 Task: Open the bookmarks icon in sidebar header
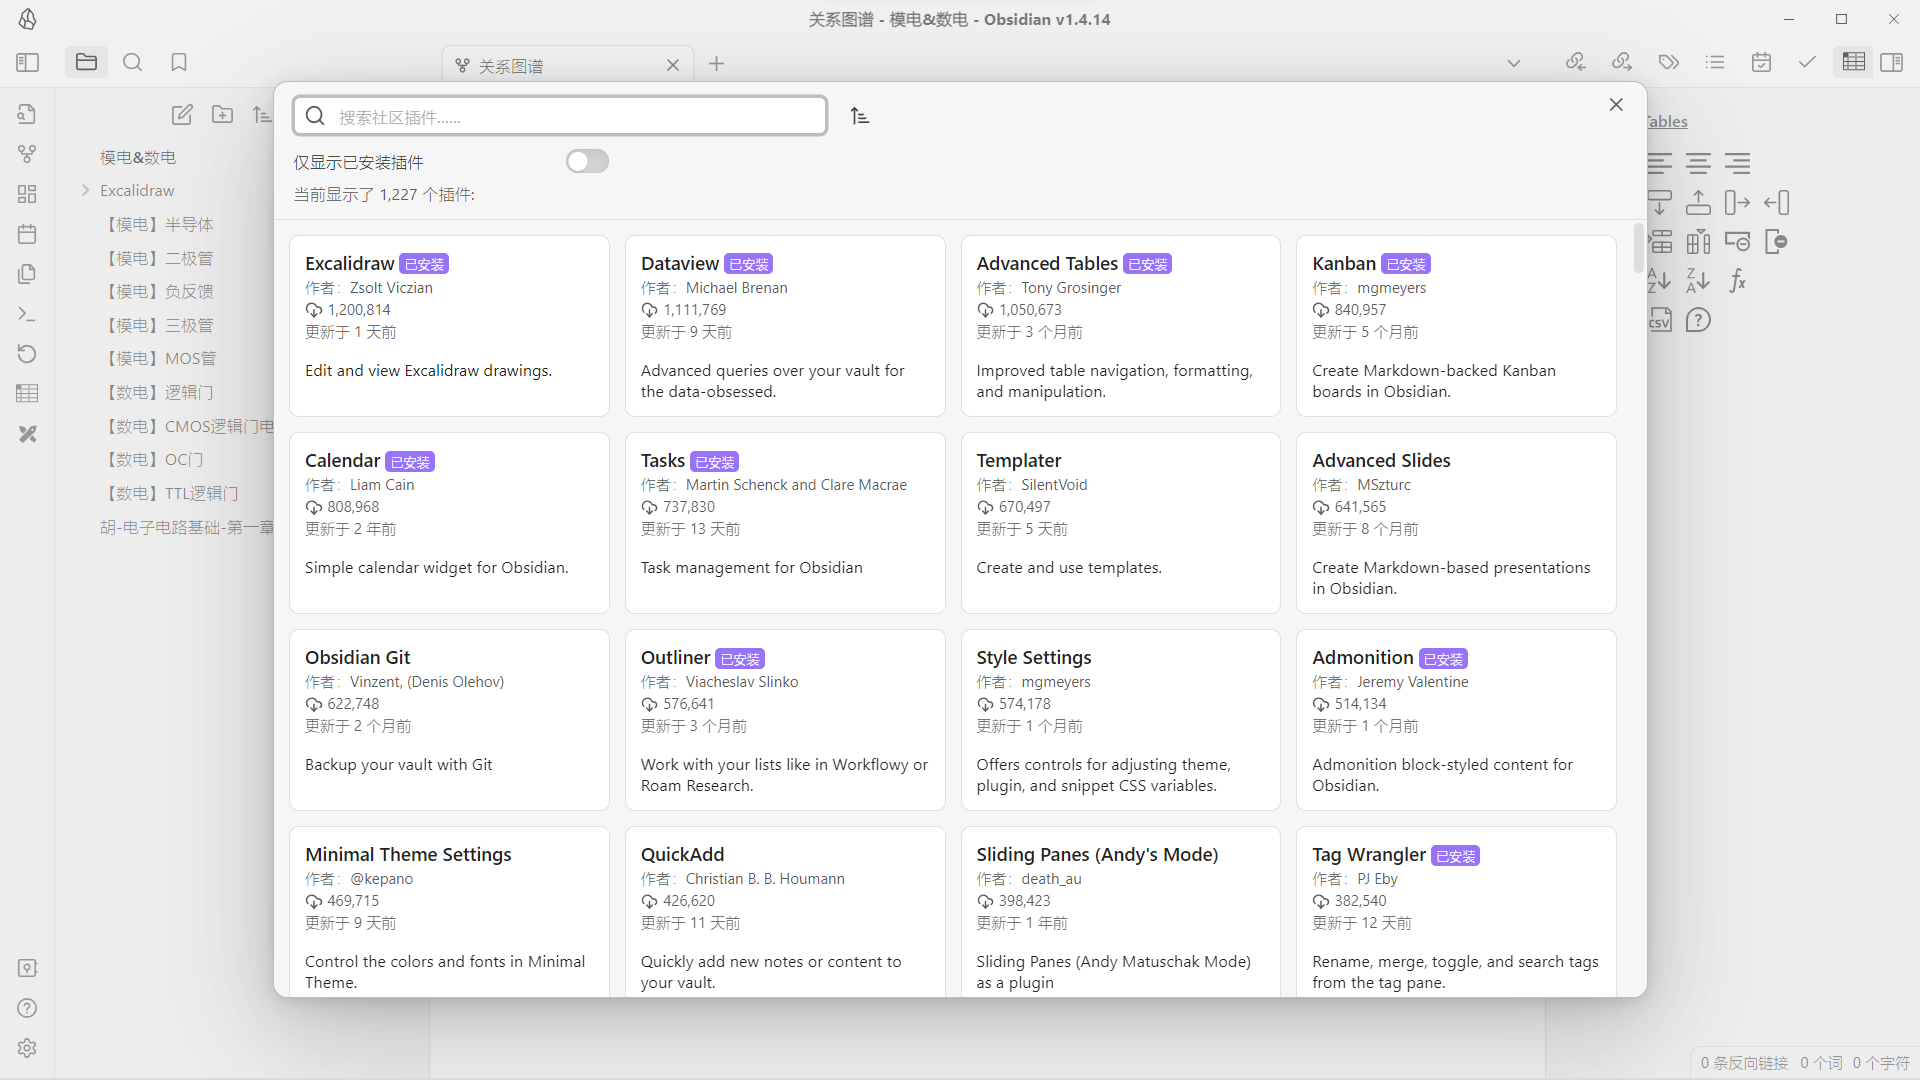point(179,62)
